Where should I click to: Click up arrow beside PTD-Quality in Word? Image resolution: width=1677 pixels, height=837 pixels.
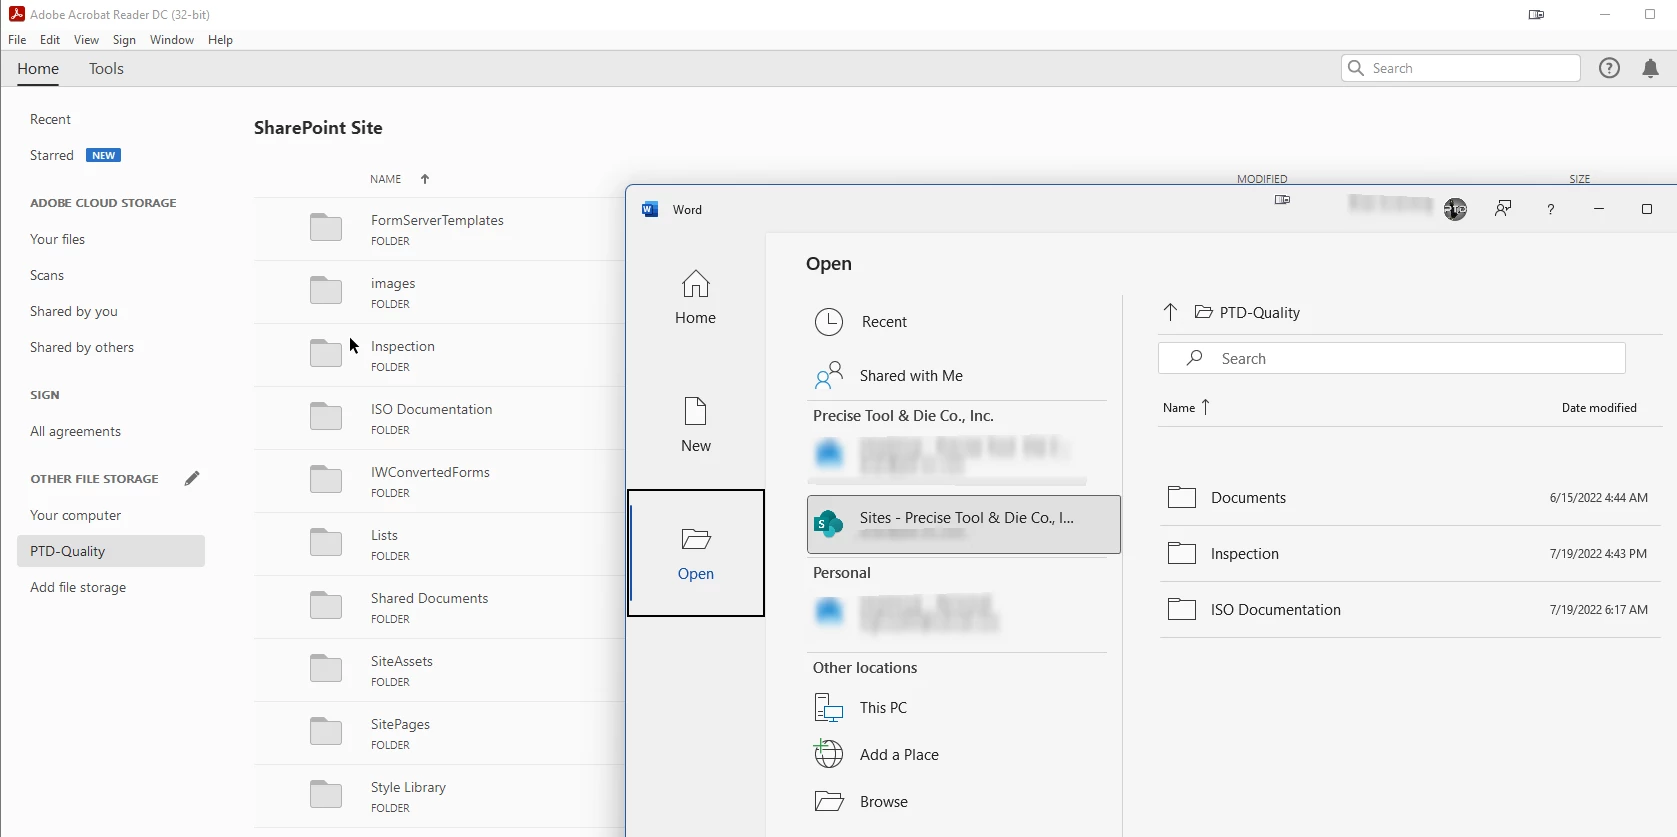(x=1170, y=312)
